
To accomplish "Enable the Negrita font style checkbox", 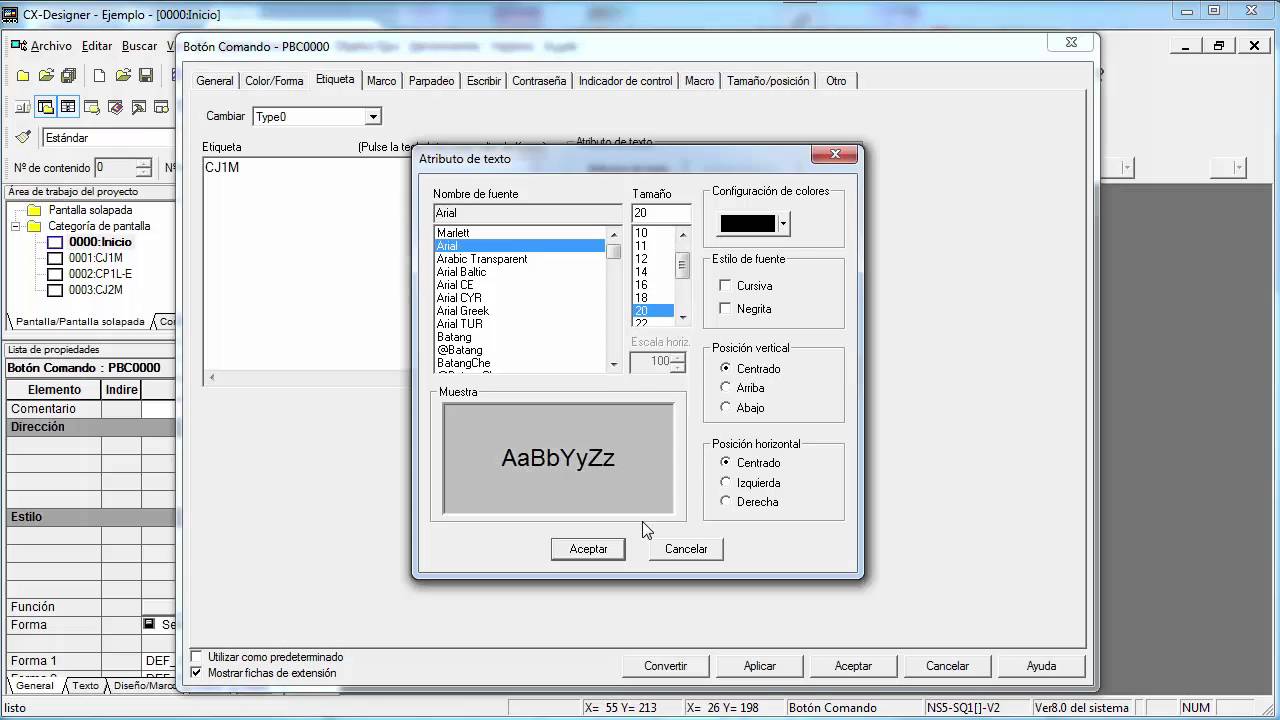I will point(726,309).
